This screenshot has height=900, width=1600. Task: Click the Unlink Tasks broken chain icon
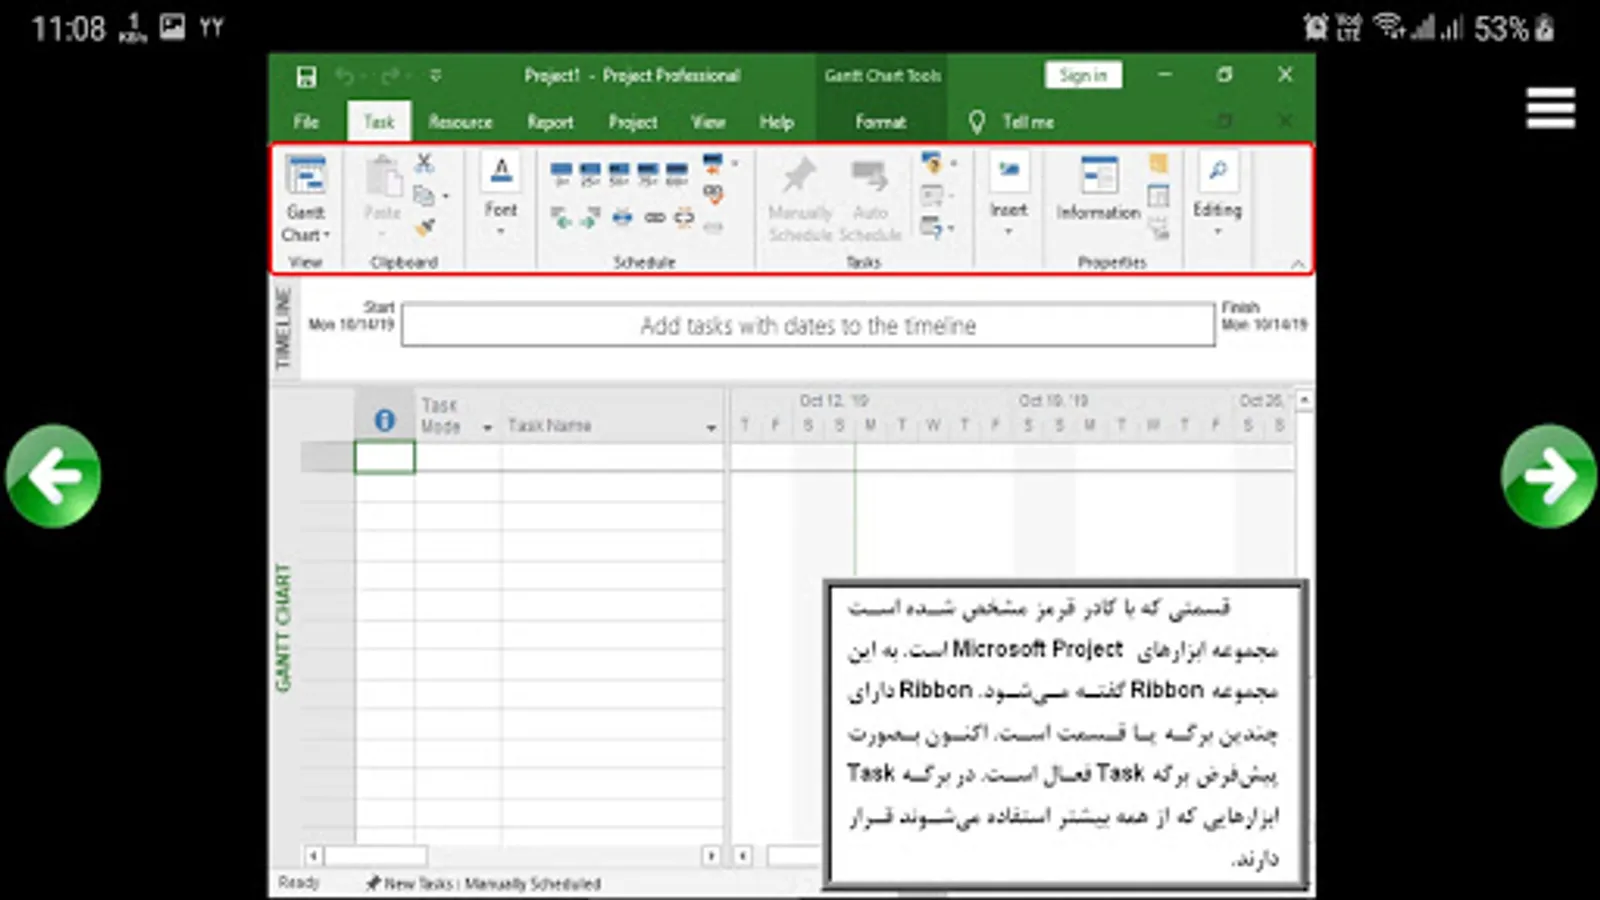pos(684,218)
